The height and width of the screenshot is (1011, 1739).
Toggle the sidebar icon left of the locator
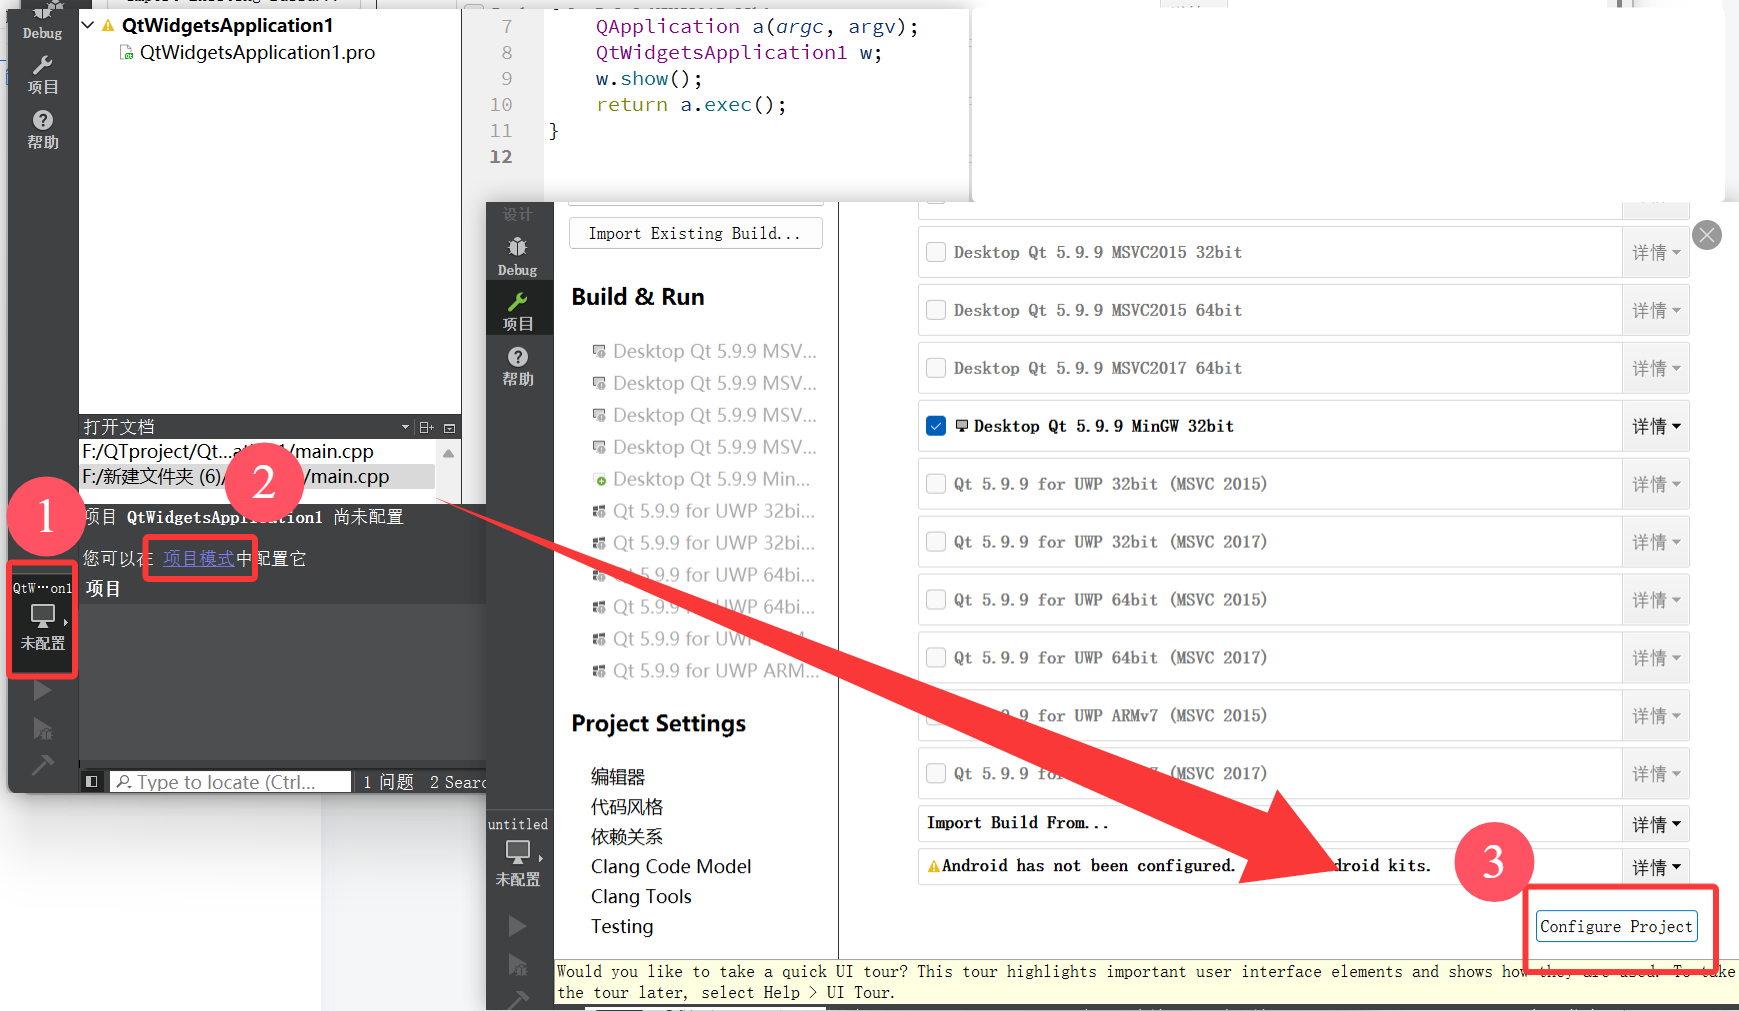click(92, 782)
